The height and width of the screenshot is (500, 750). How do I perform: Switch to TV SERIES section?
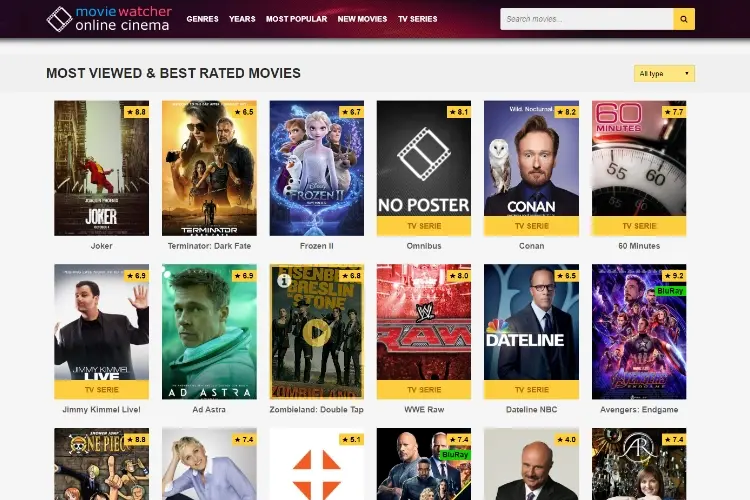pos(418,19)
